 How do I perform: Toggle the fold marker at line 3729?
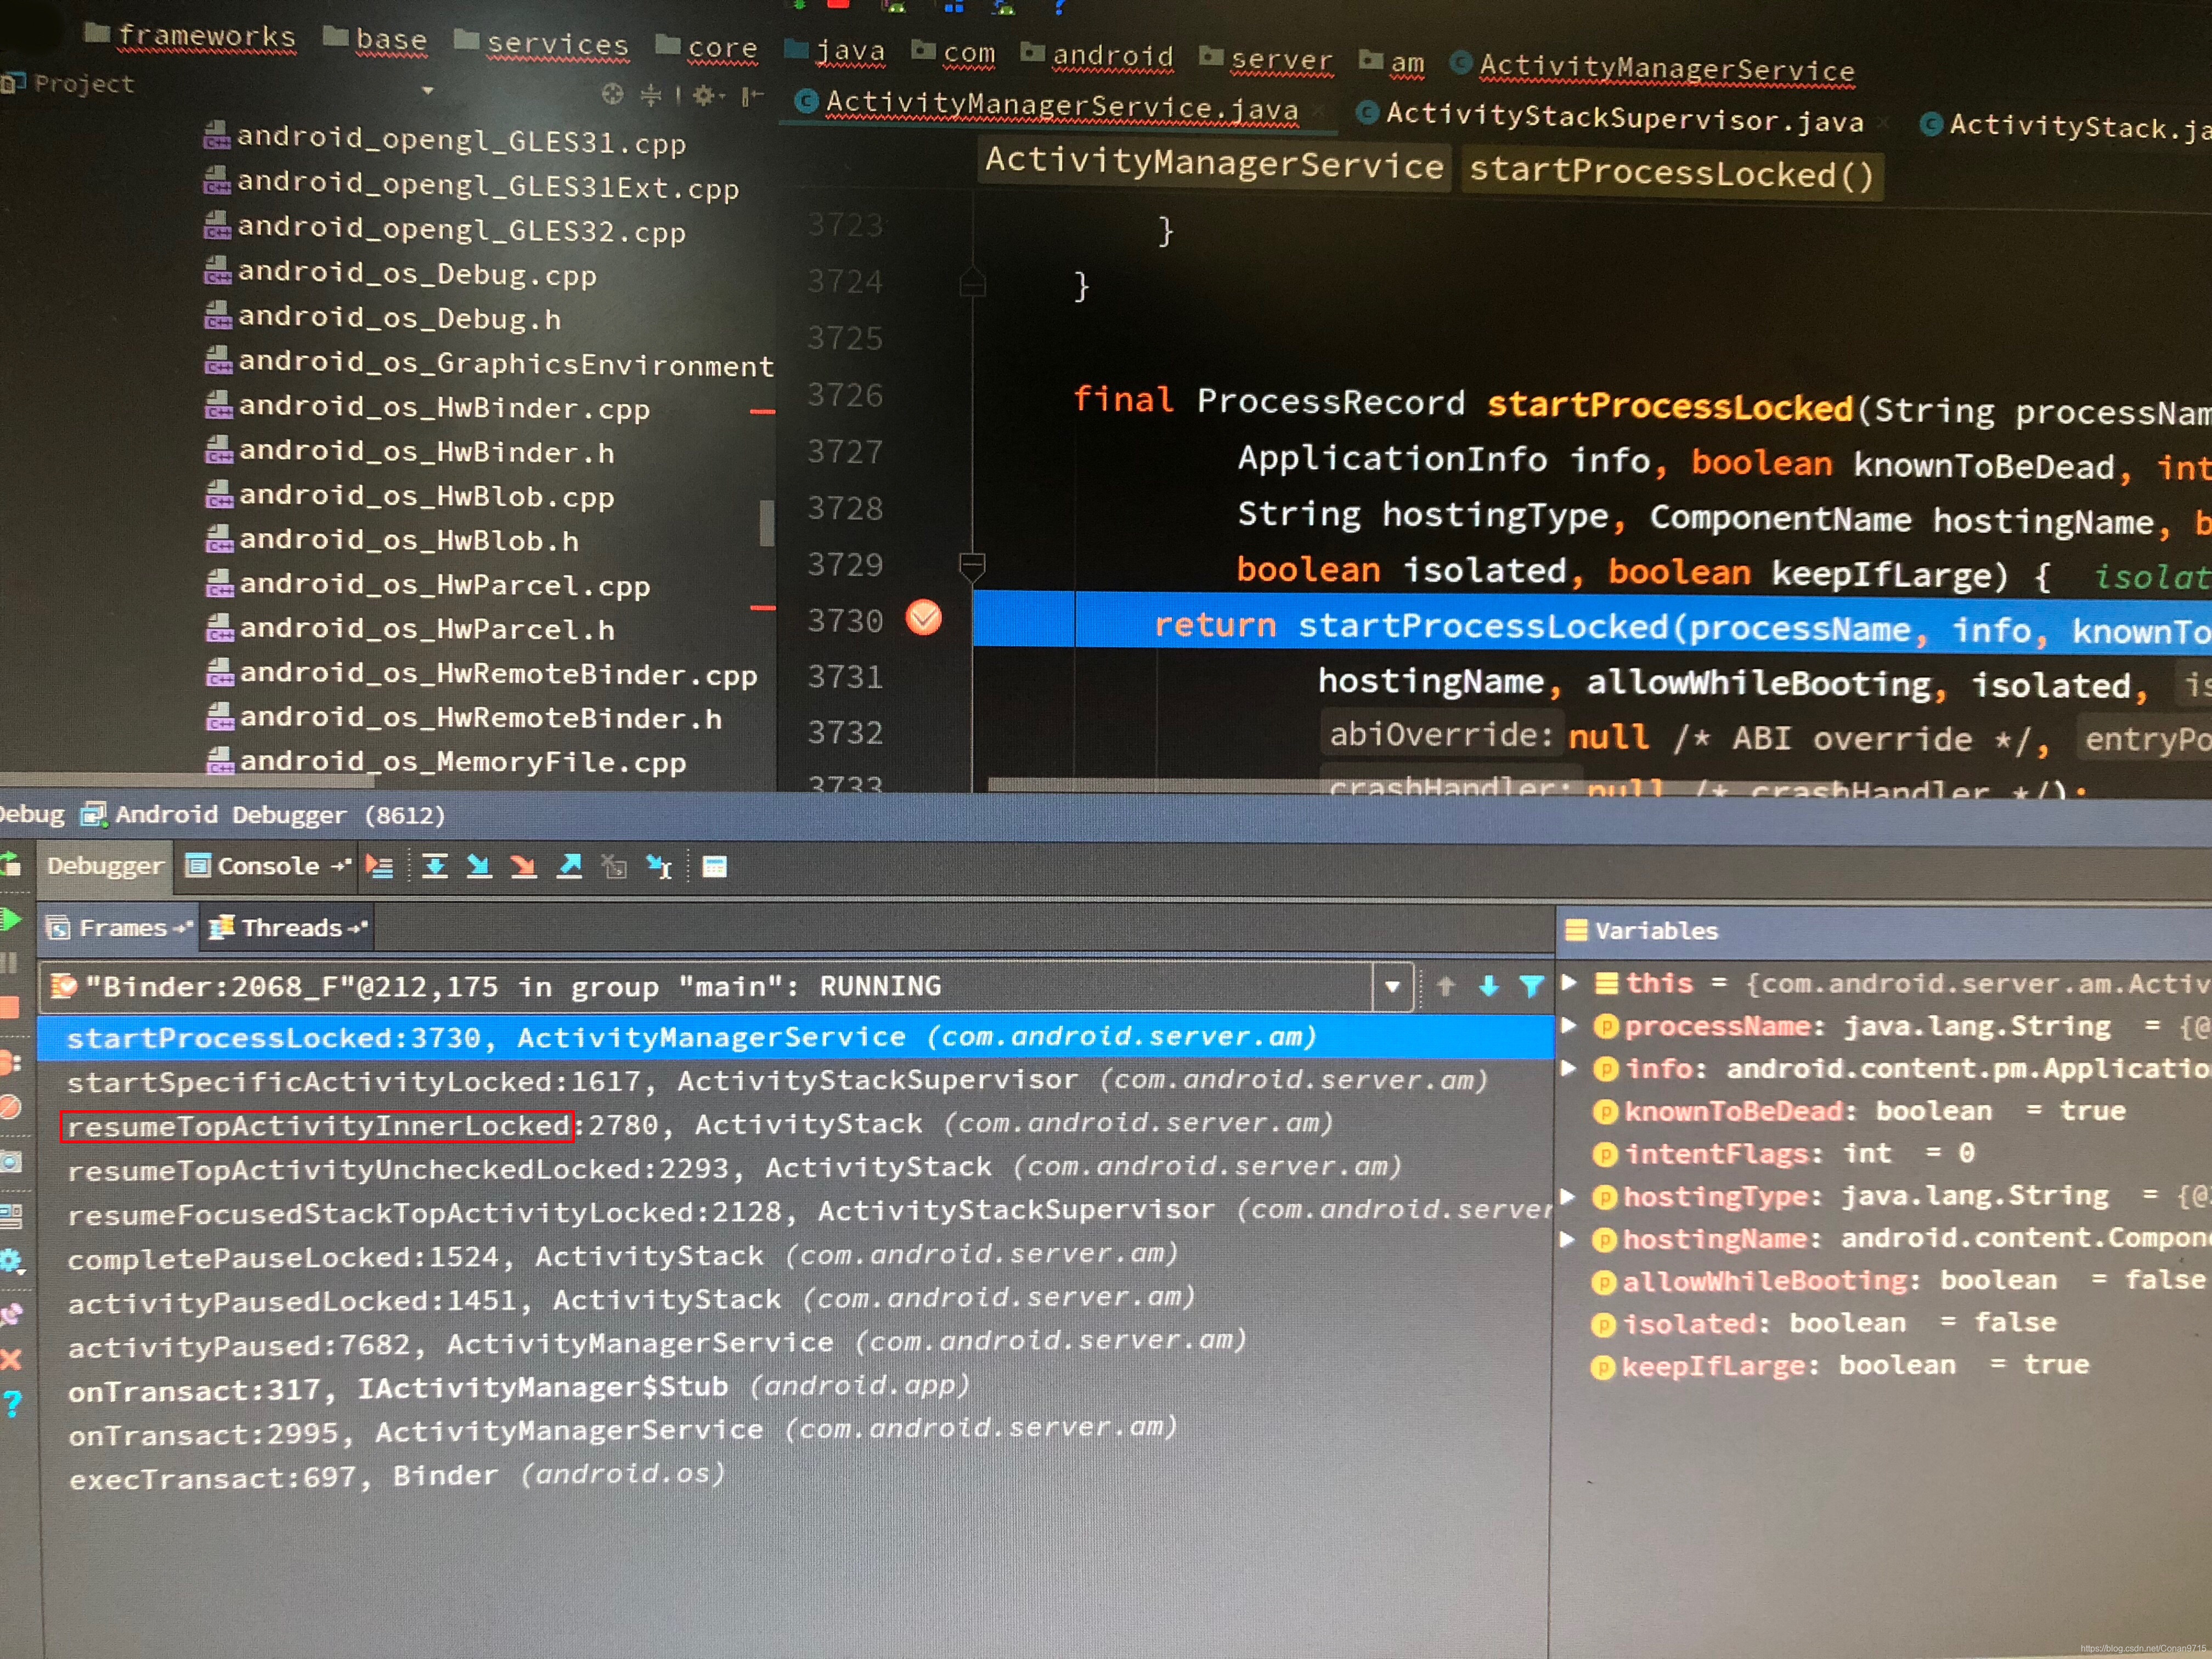pyautogui.click(x=972, y=566)
